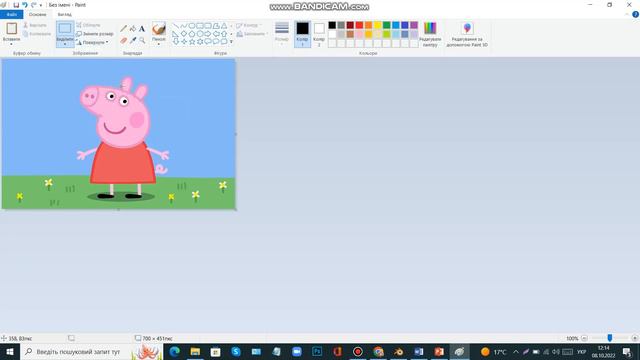Viewport: 640px width, 360px height.
Task: Click the Вирізати cut button
Action: pyautogui.click(x=35, y=25)
